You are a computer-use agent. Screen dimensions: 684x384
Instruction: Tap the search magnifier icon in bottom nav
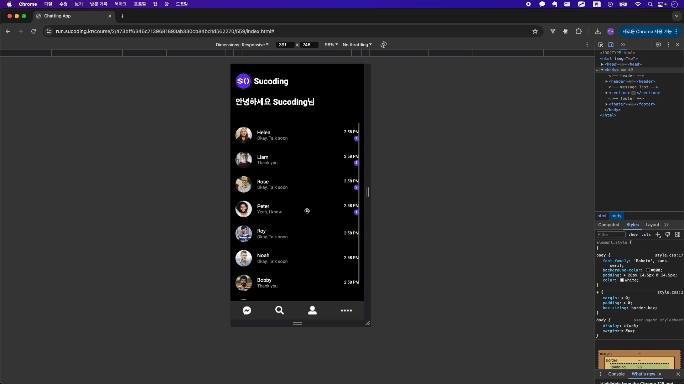coord(280,310)
